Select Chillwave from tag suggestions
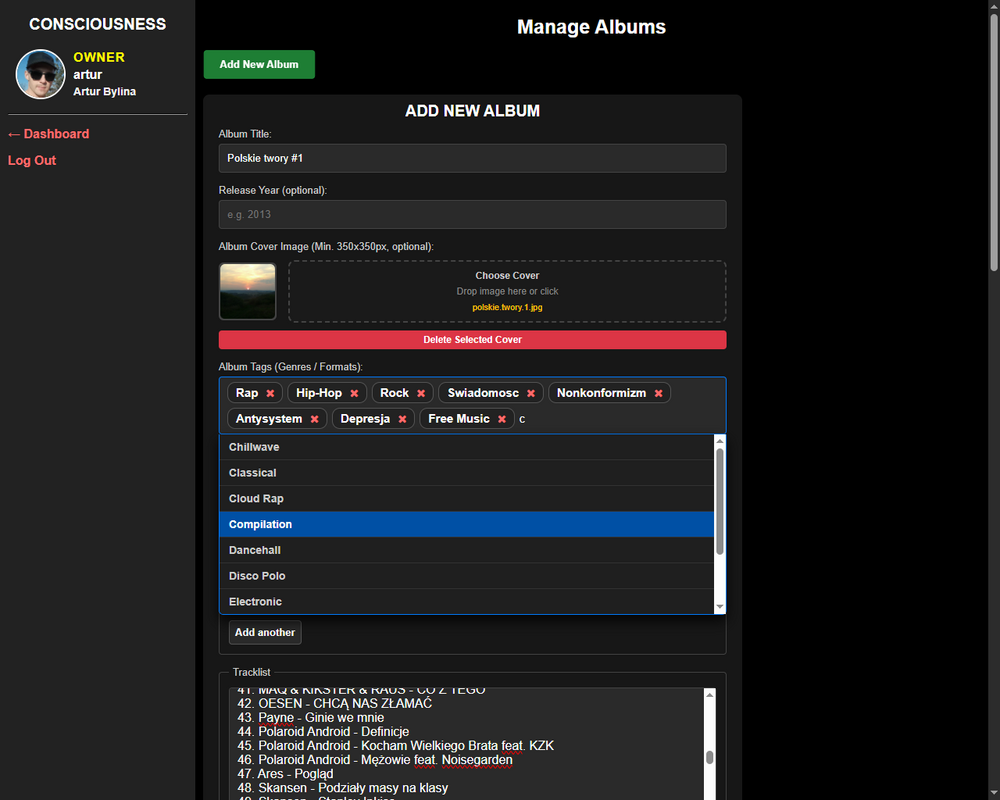The image size is (1000, 800). (467, 447)
